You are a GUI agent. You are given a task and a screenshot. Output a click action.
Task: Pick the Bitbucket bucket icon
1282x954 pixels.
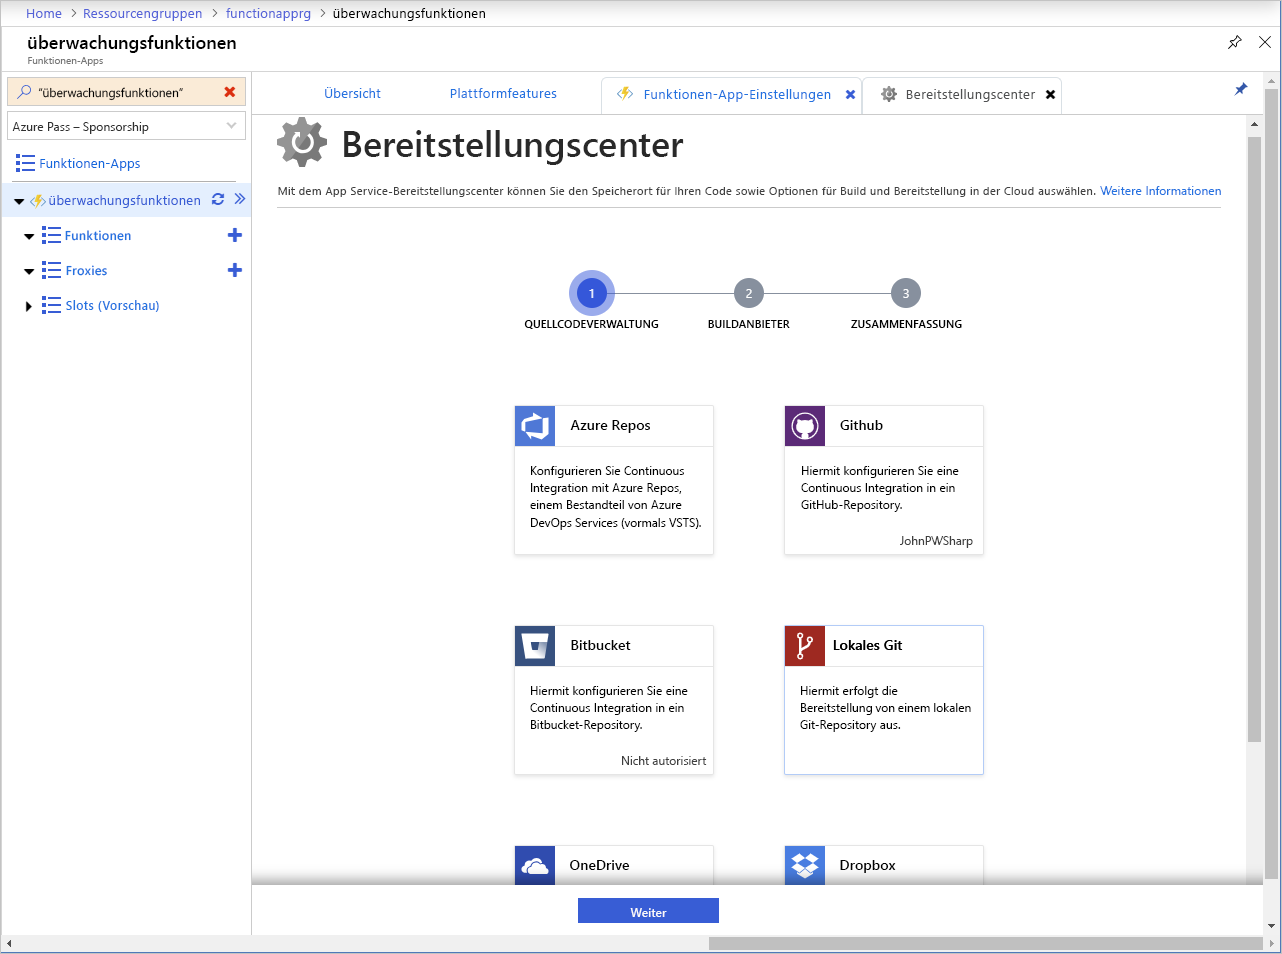(535, 646)
